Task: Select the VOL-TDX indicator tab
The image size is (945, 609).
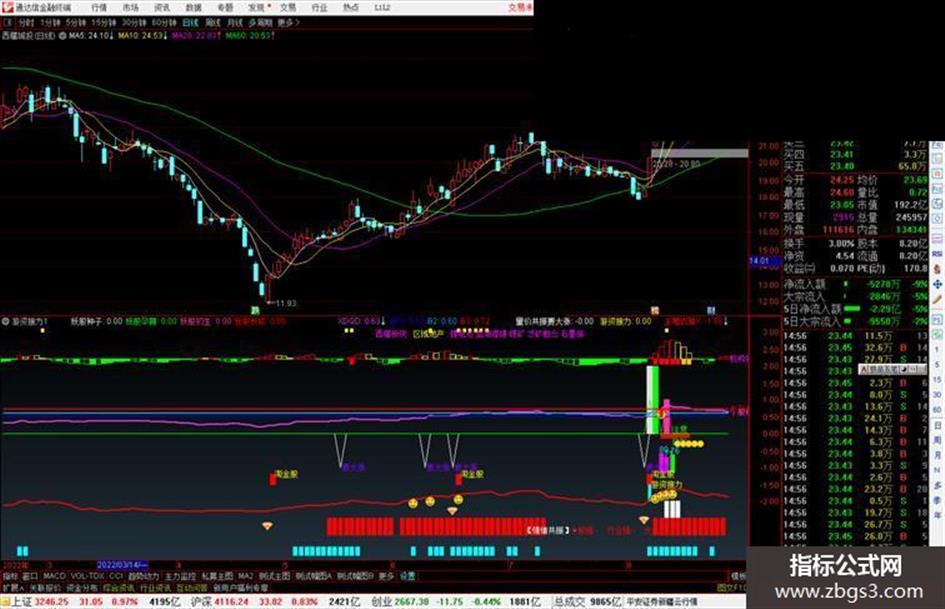Action: (x=87, y=576)
